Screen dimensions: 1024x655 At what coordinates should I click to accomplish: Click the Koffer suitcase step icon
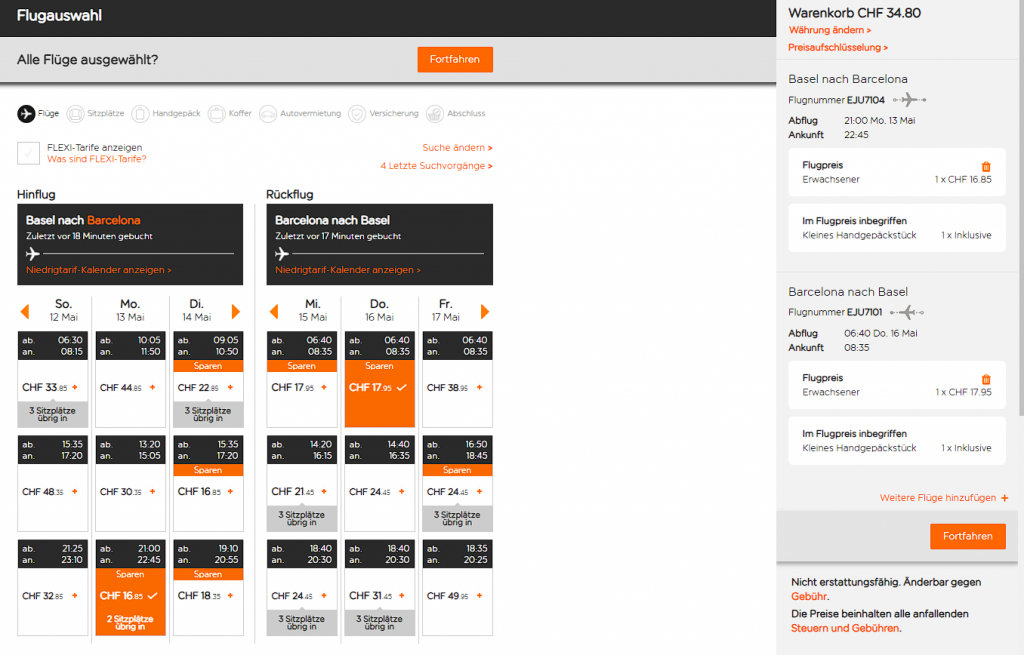[217, 114]
